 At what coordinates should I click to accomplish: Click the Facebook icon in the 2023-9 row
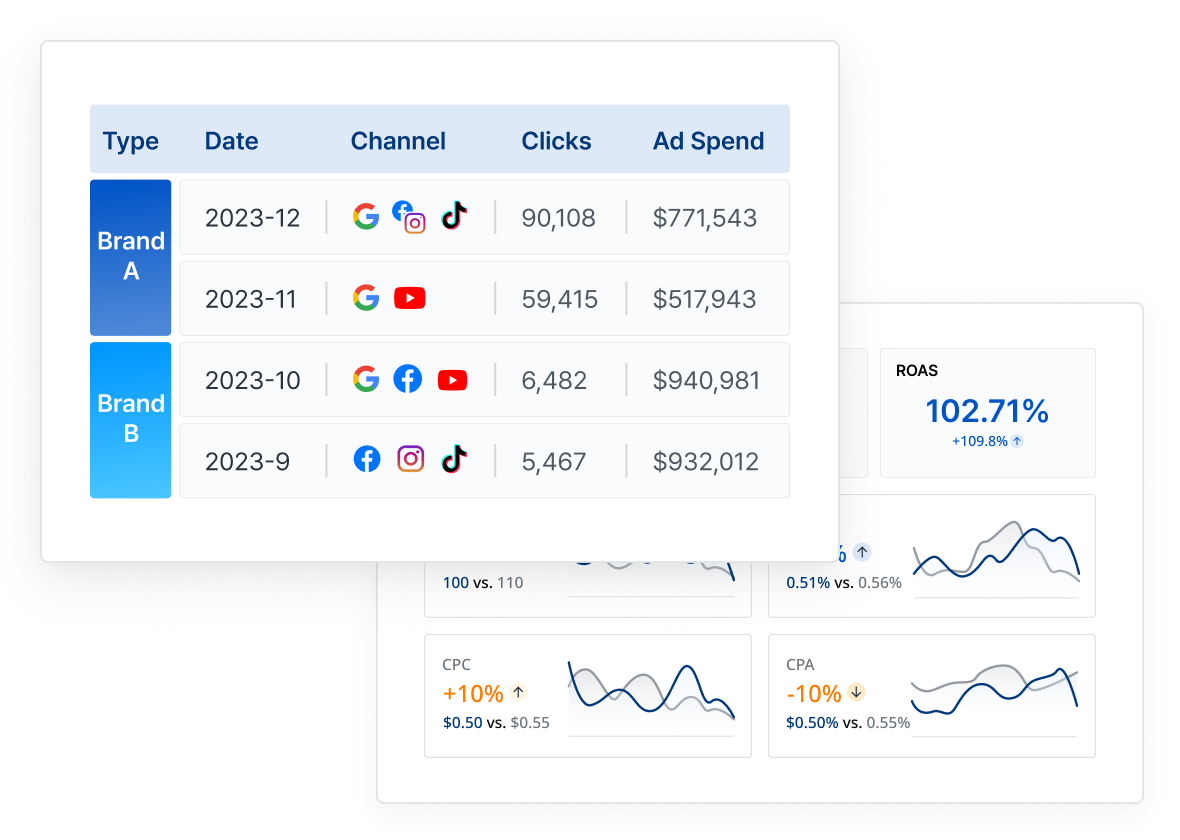(367, 458)
